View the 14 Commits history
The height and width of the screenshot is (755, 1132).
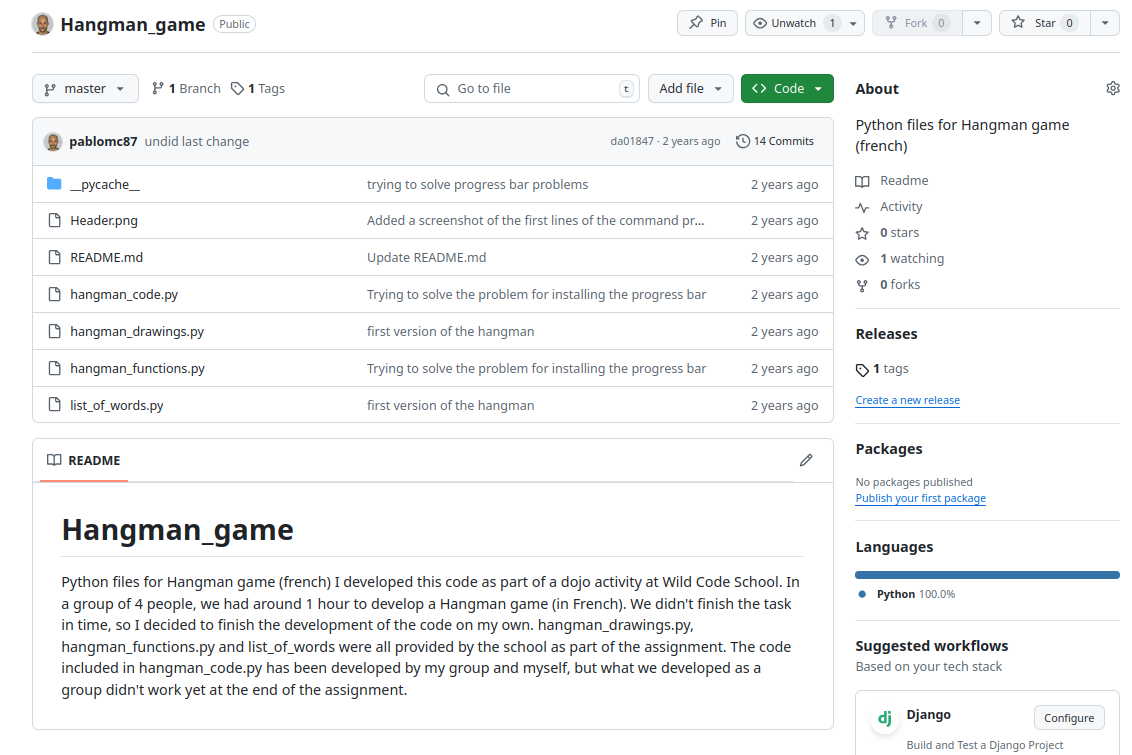(775, 141)
